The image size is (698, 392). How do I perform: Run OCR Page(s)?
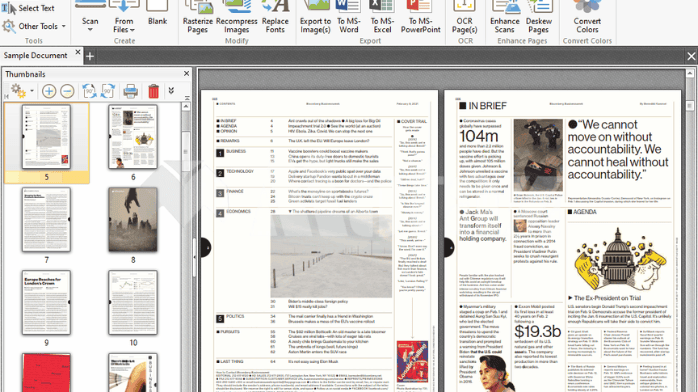464,18
